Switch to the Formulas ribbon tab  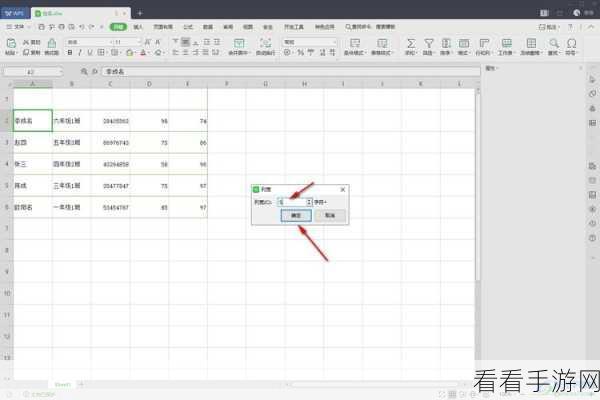188,27
